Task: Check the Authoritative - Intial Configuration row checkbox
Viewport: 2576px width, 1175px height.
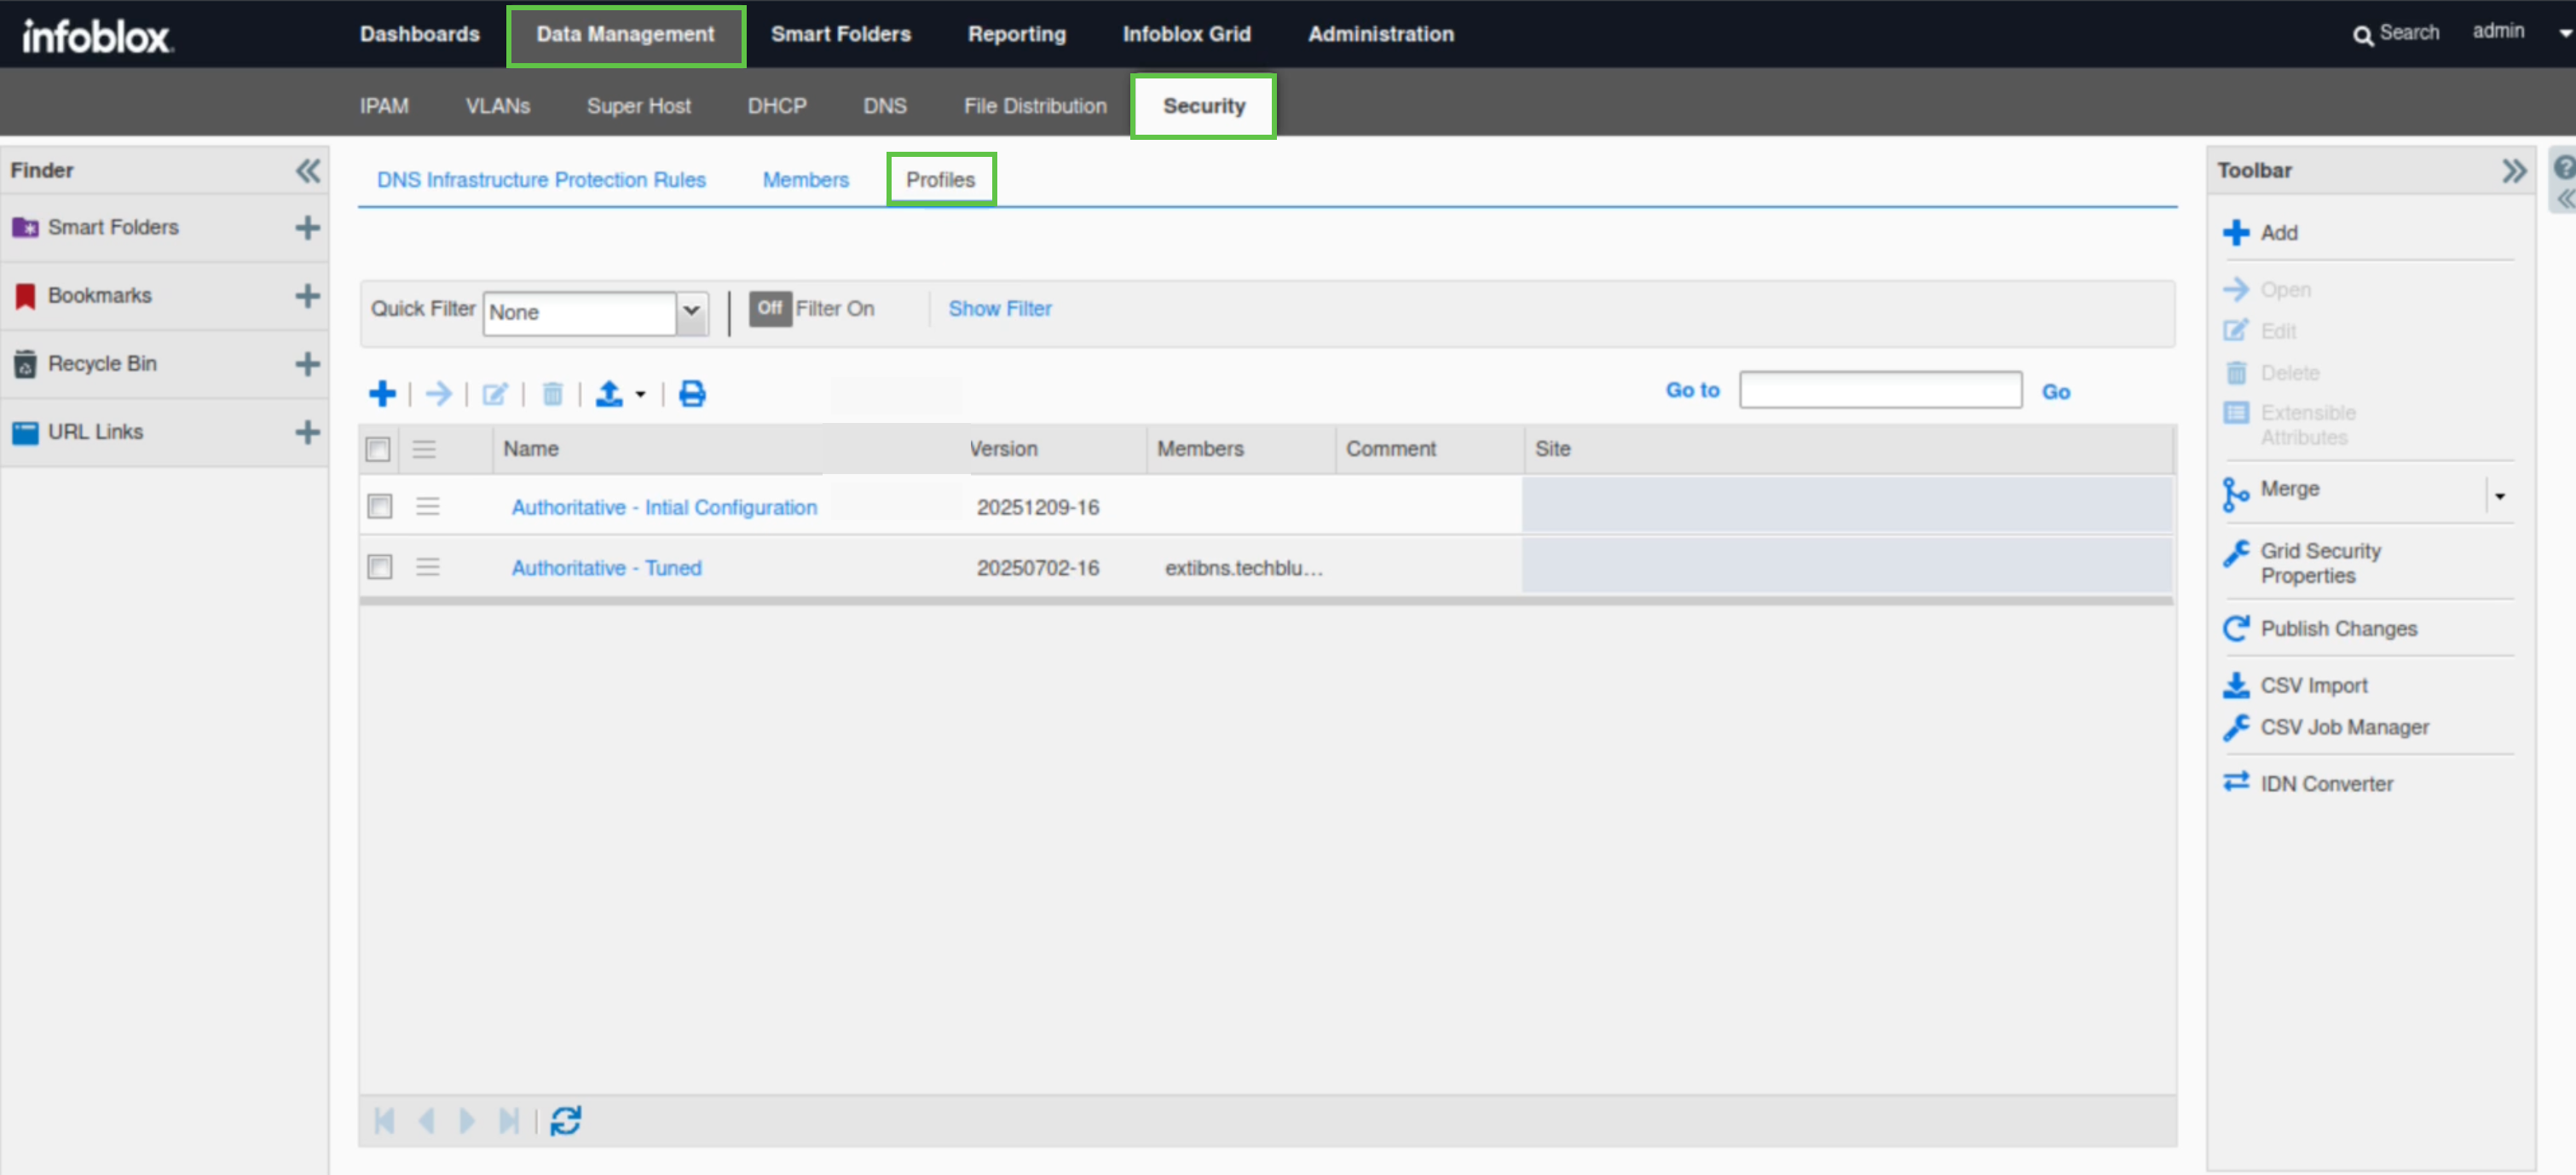Action: pos(380,507)
